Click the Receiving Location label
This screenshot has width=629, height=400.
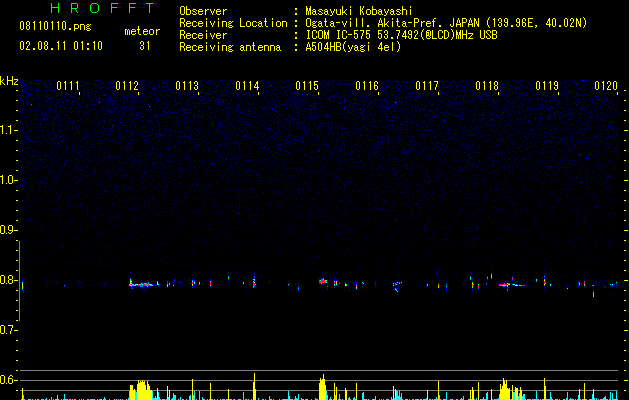(233, 23)
